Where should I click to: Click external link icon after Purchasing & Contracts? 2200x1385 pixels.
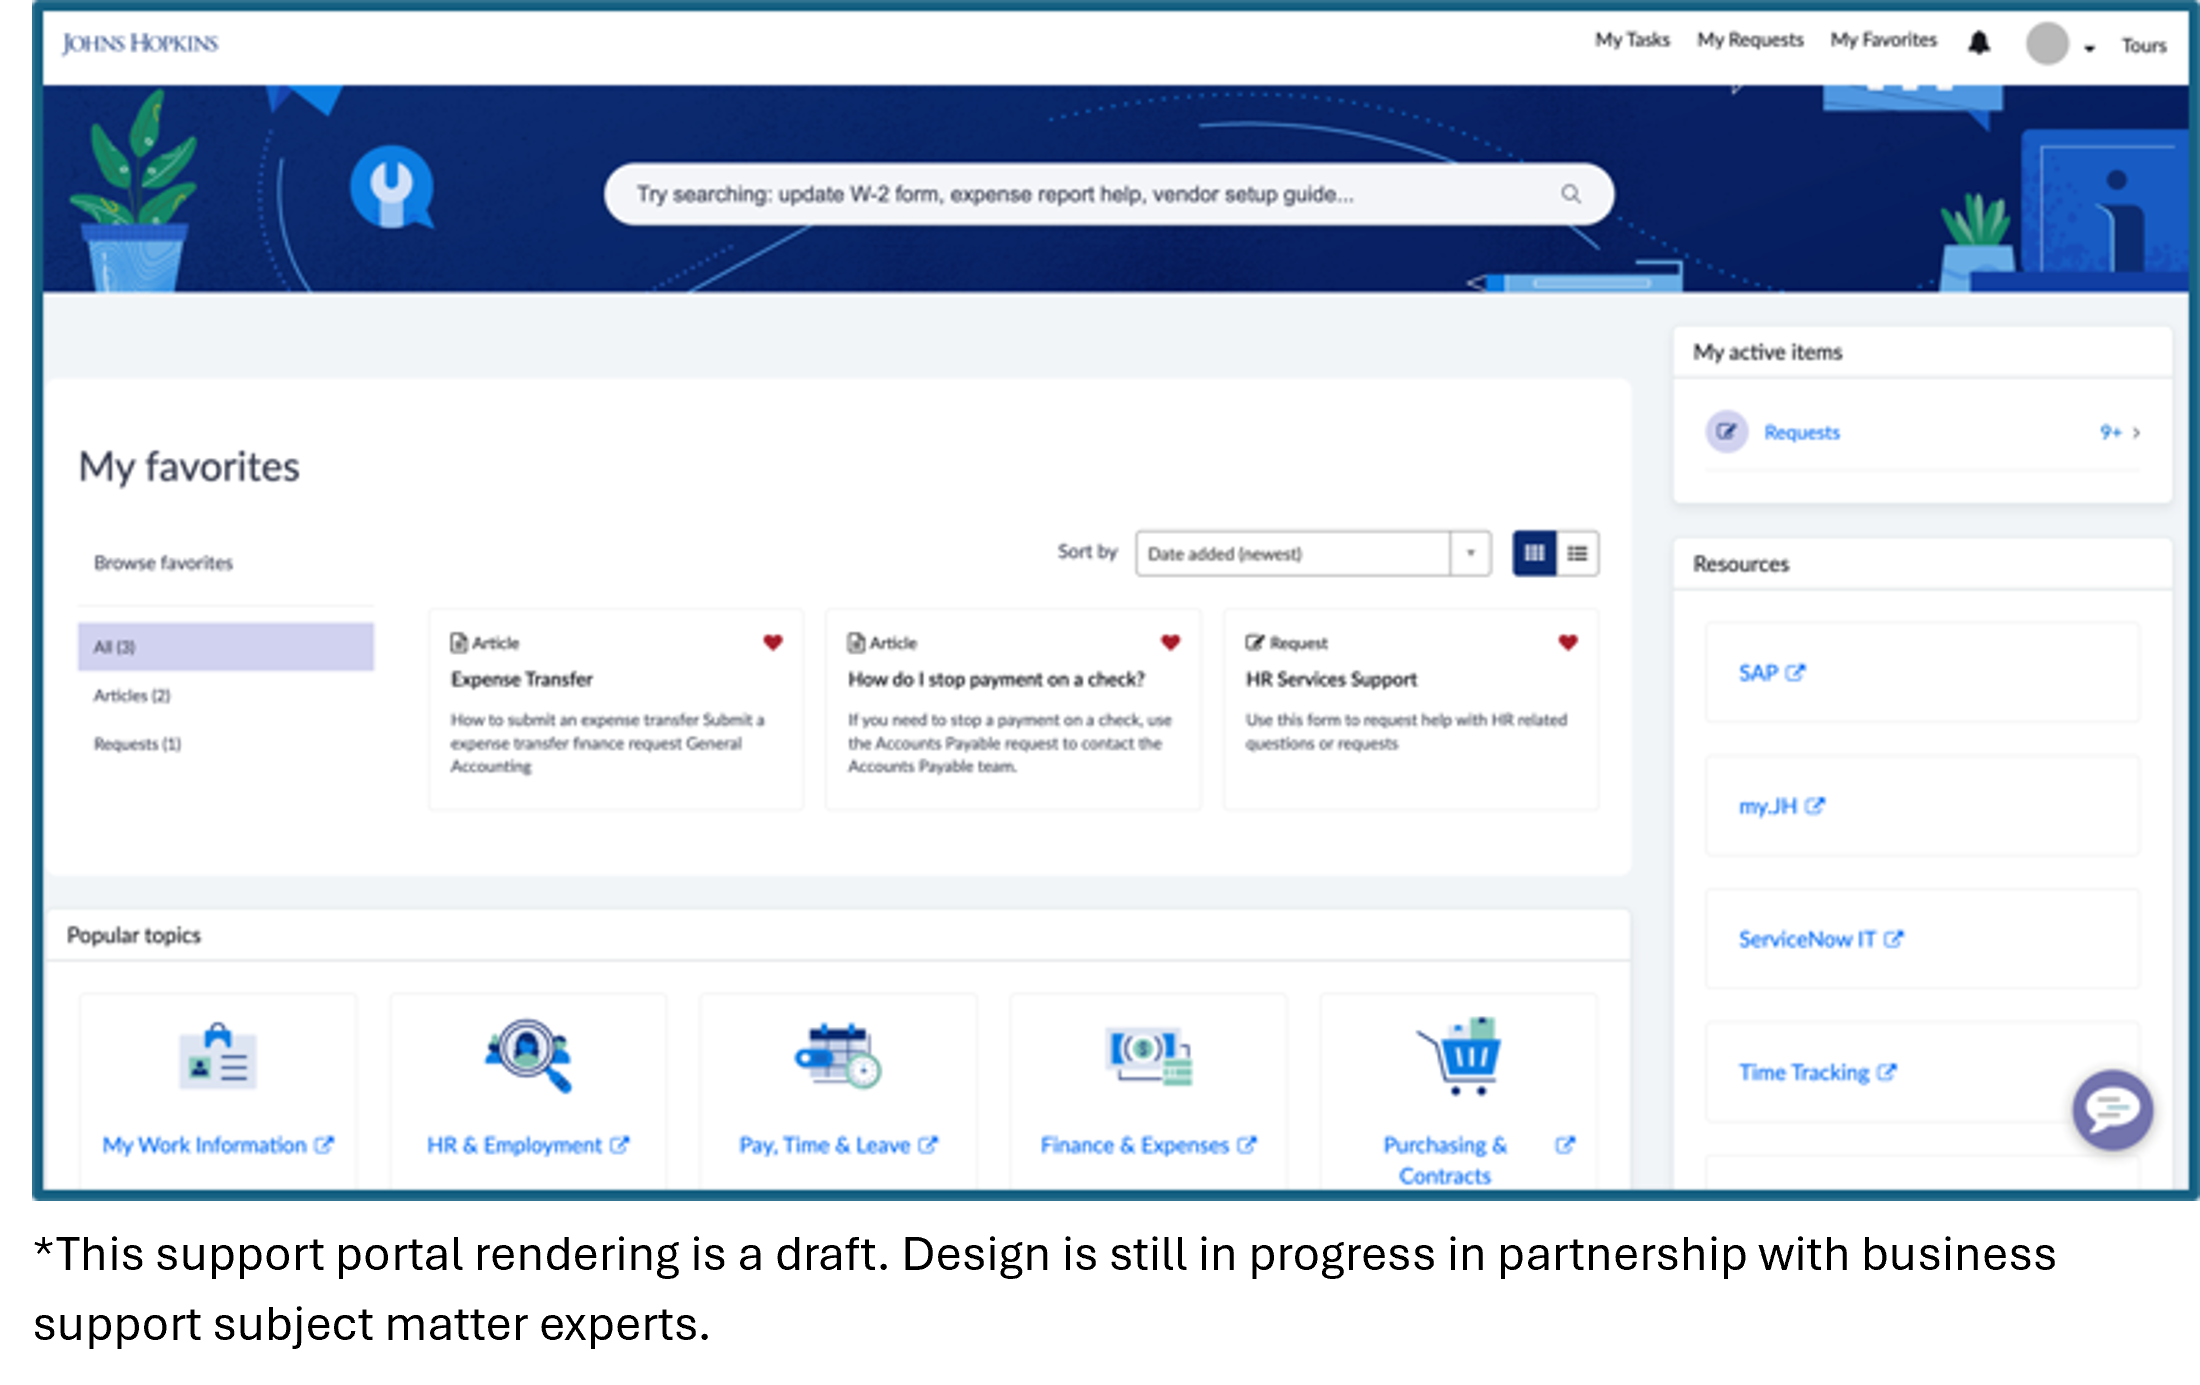(x=1565, y=1145)
